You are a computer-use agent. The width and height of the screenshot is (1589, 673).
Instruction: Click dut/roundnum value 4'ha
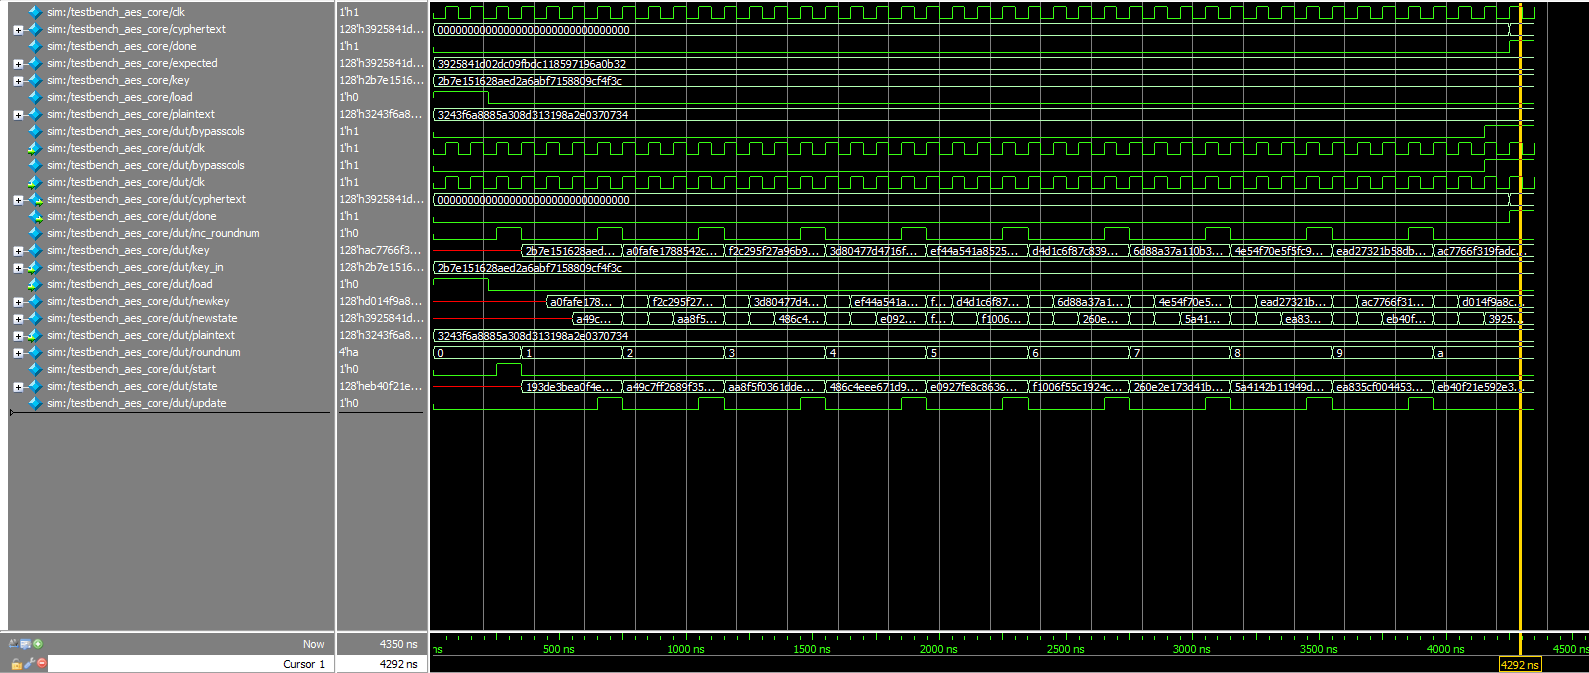click(x=348, y=352)
